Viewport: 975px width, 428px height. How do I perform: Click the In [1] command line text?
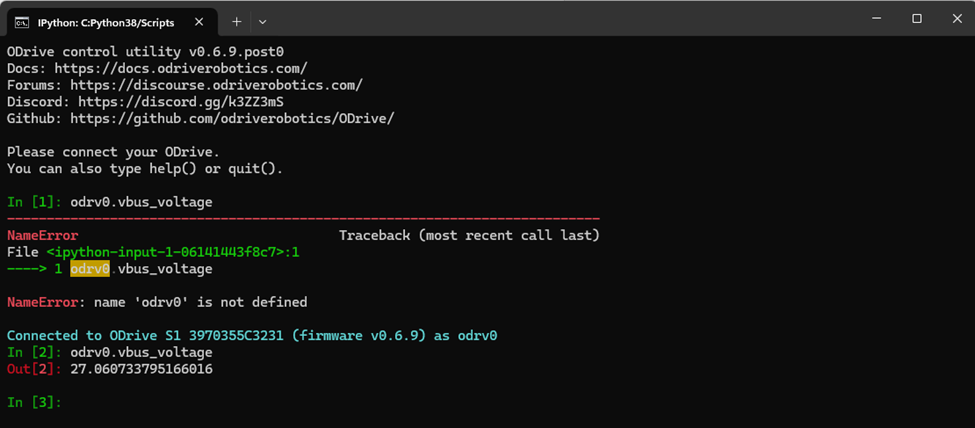click(x=141, y=202)
